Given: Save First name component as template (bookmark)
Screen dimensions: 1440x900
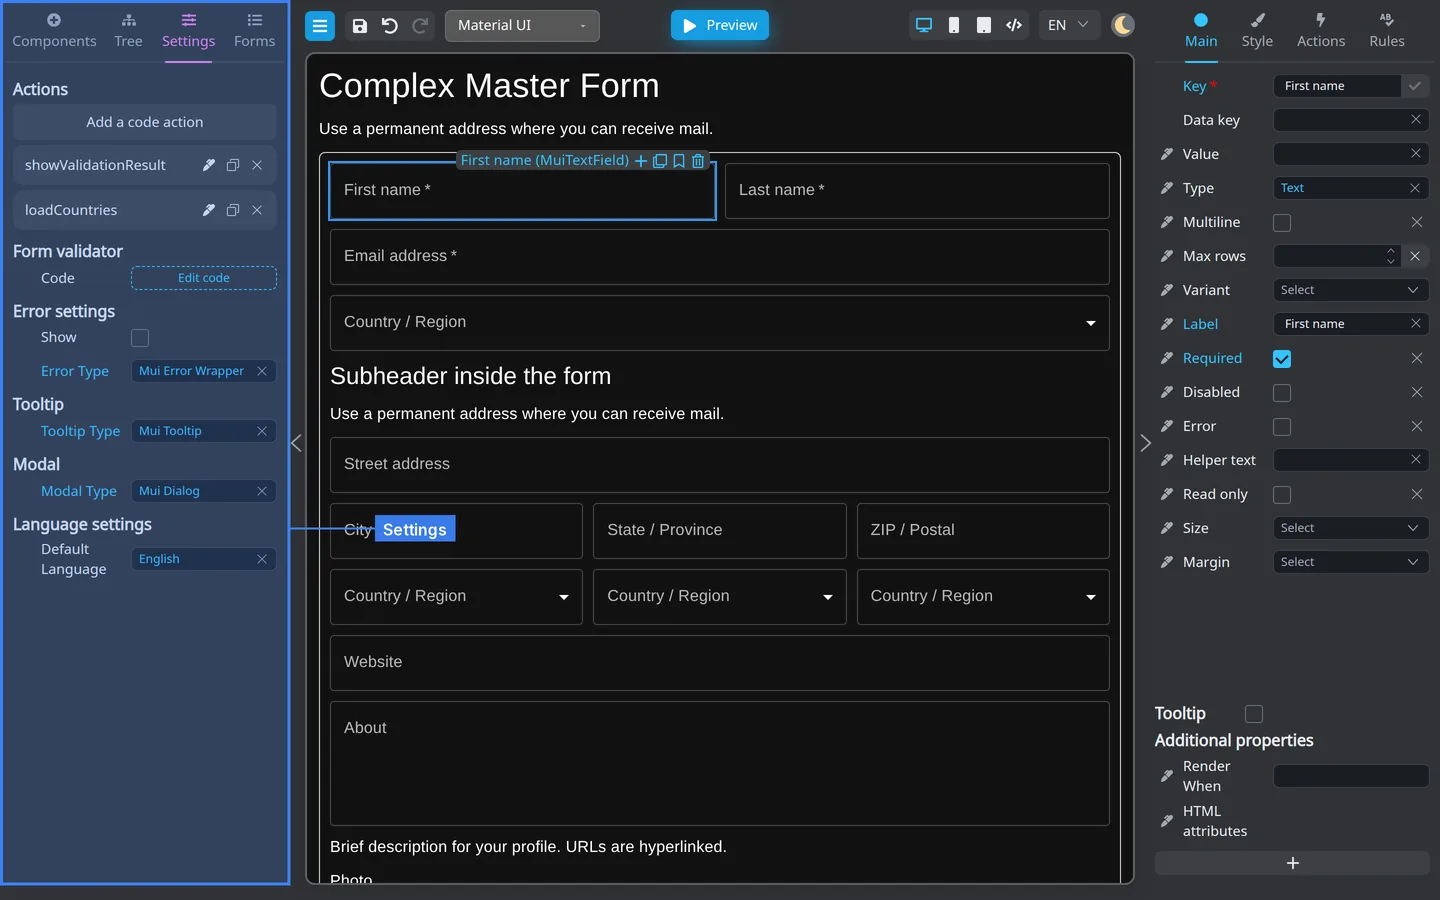Looking at the screenshot, I should pyautogui.click(x=679, y=161).
